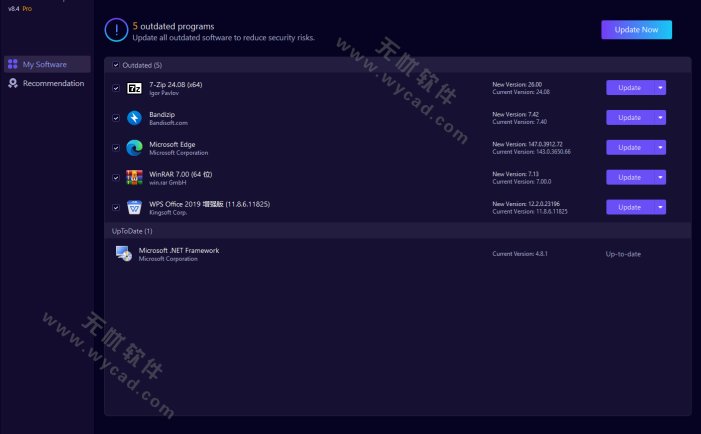Click the Bandisoft.com publisher text

[169, 123]
